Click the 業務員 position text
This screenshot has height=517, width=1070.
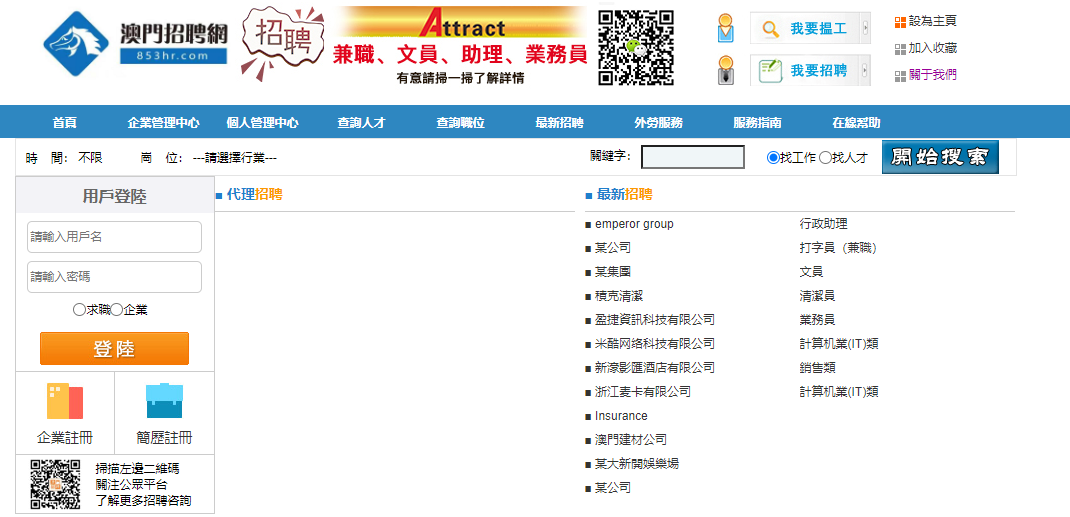pos(818,320)
